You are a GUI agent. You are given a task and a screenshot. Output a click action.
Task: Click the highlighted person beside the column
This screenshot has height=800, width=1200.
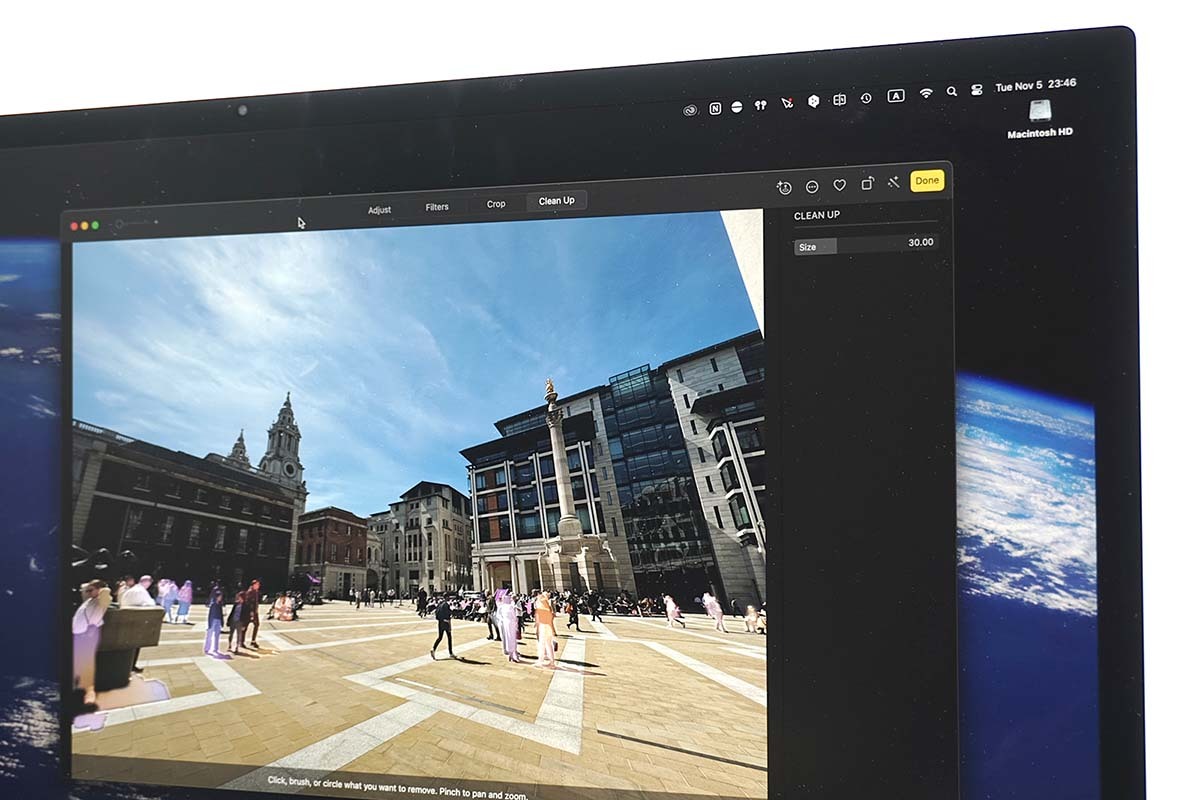[544, 630]
